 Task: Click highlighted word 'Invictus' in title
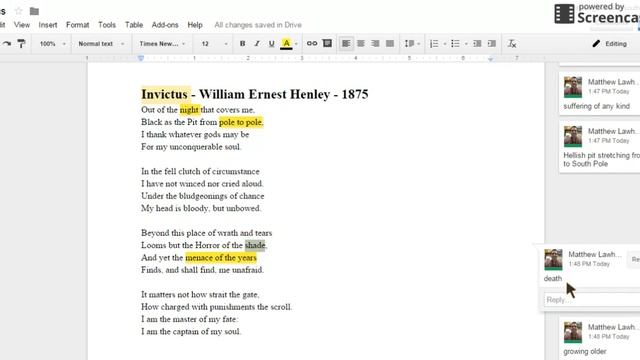pyautogui.click(x=164, y=94)
